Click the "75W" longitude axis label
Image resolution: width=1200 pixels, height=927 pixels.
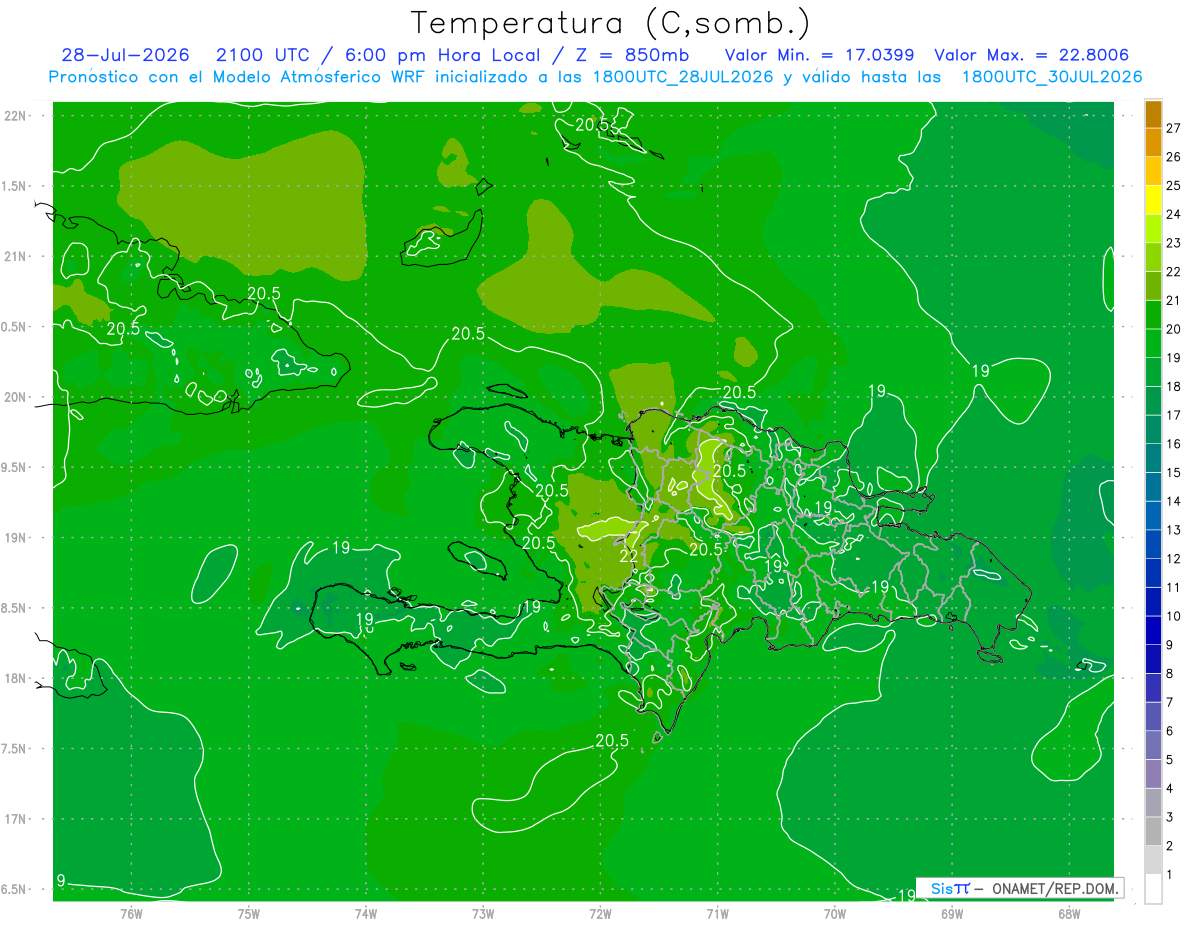click(249, 913)
